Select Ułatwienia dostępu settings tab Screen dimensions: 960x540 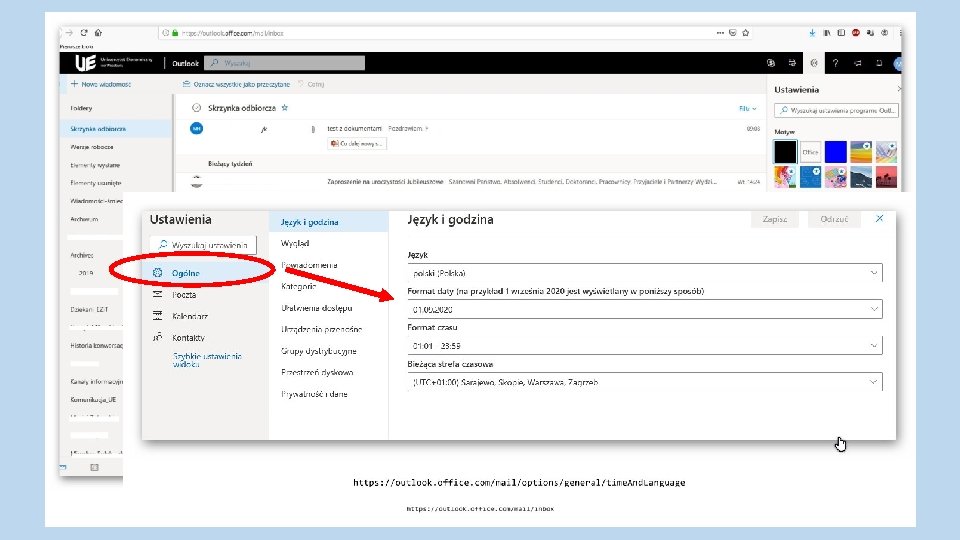(x=317, y=308)
